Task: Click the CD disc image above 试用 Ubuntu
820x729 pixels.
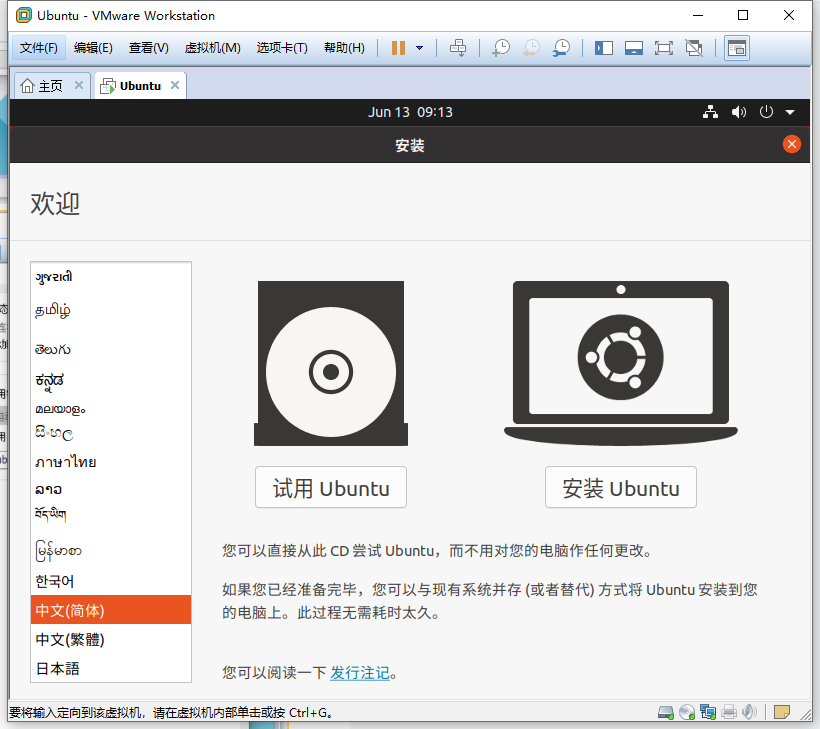Action: pyautogui.click(x=331, y=363)
